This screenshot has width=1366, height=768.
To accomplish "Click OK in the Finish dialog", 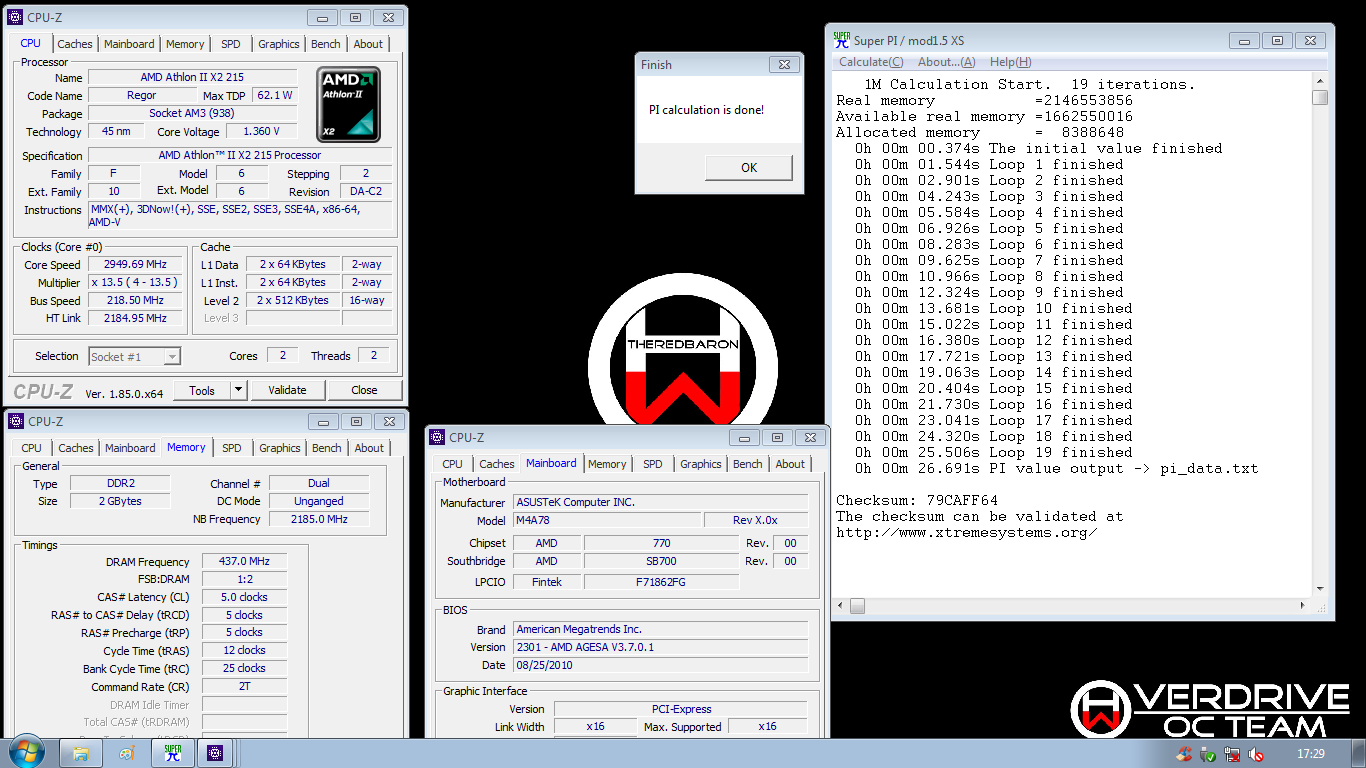I will coord(749,168).
